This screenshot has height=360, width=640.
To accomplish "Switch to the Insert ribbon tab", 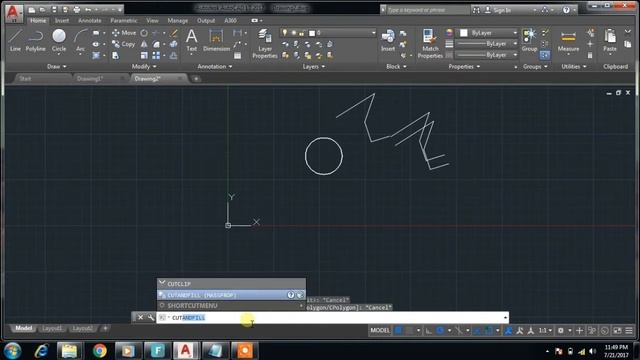I will [x=62, y=20].
